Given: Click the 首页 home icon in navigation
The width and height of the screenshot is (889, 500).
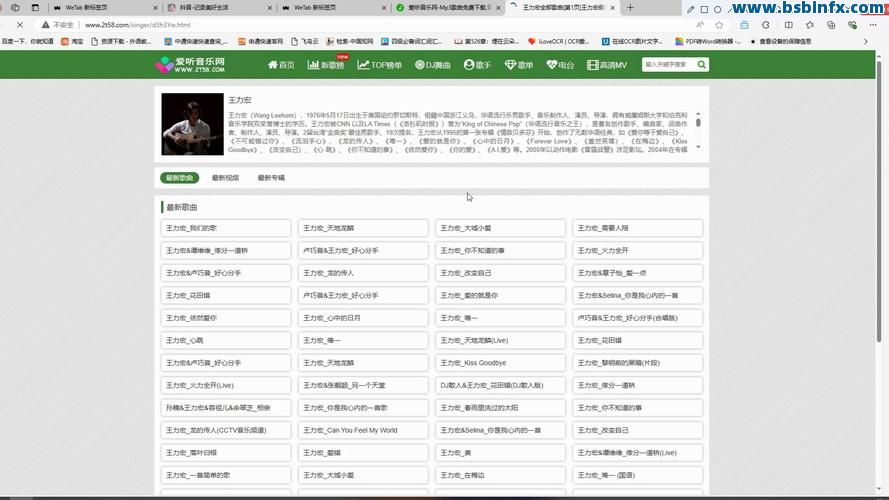Looking at the screenshot, I should tap(280, 65).
